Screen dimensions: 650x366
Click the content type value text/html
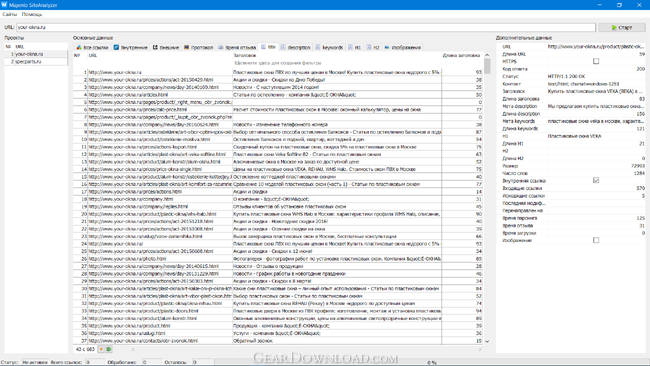(x=584, y=84)
